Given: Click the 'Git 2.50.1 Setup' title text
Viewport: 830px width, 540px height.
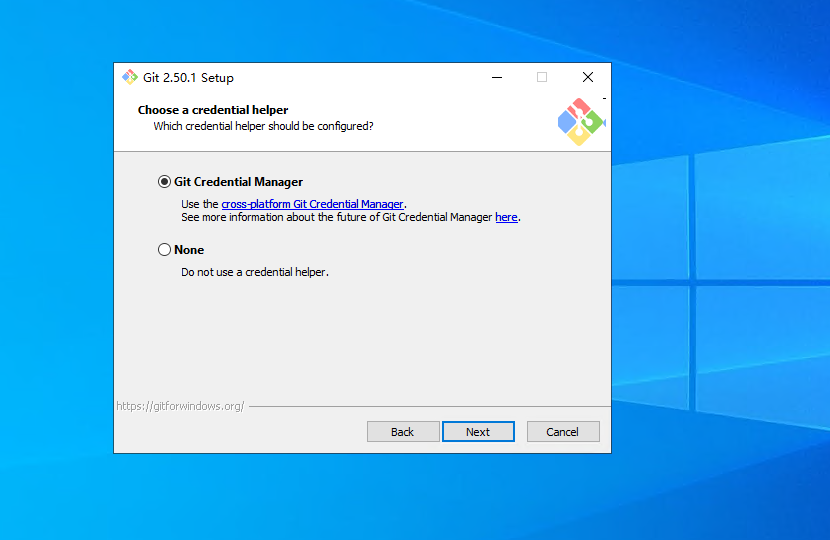Looking at the screenshot, I should [x=188, y=77].
